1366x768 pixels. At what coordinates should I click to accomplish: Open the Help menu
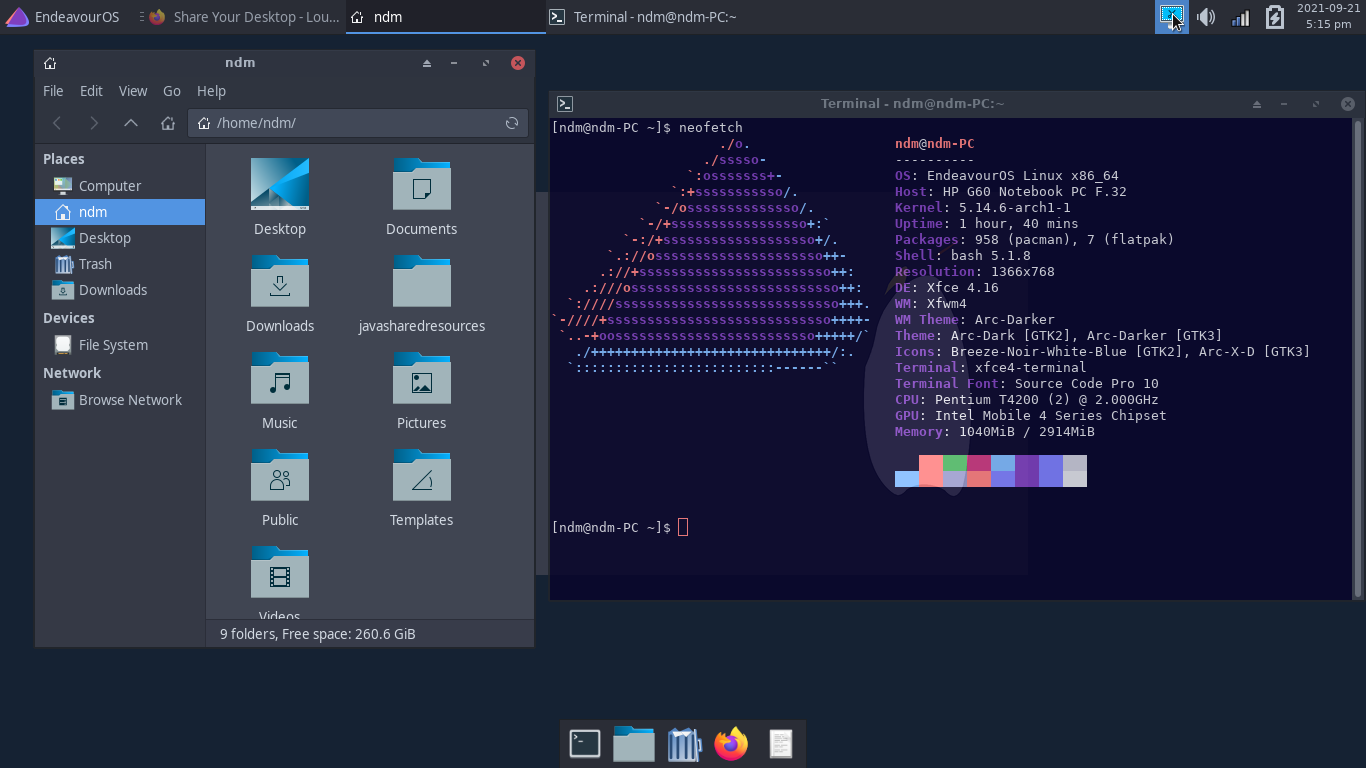(211, 91)
